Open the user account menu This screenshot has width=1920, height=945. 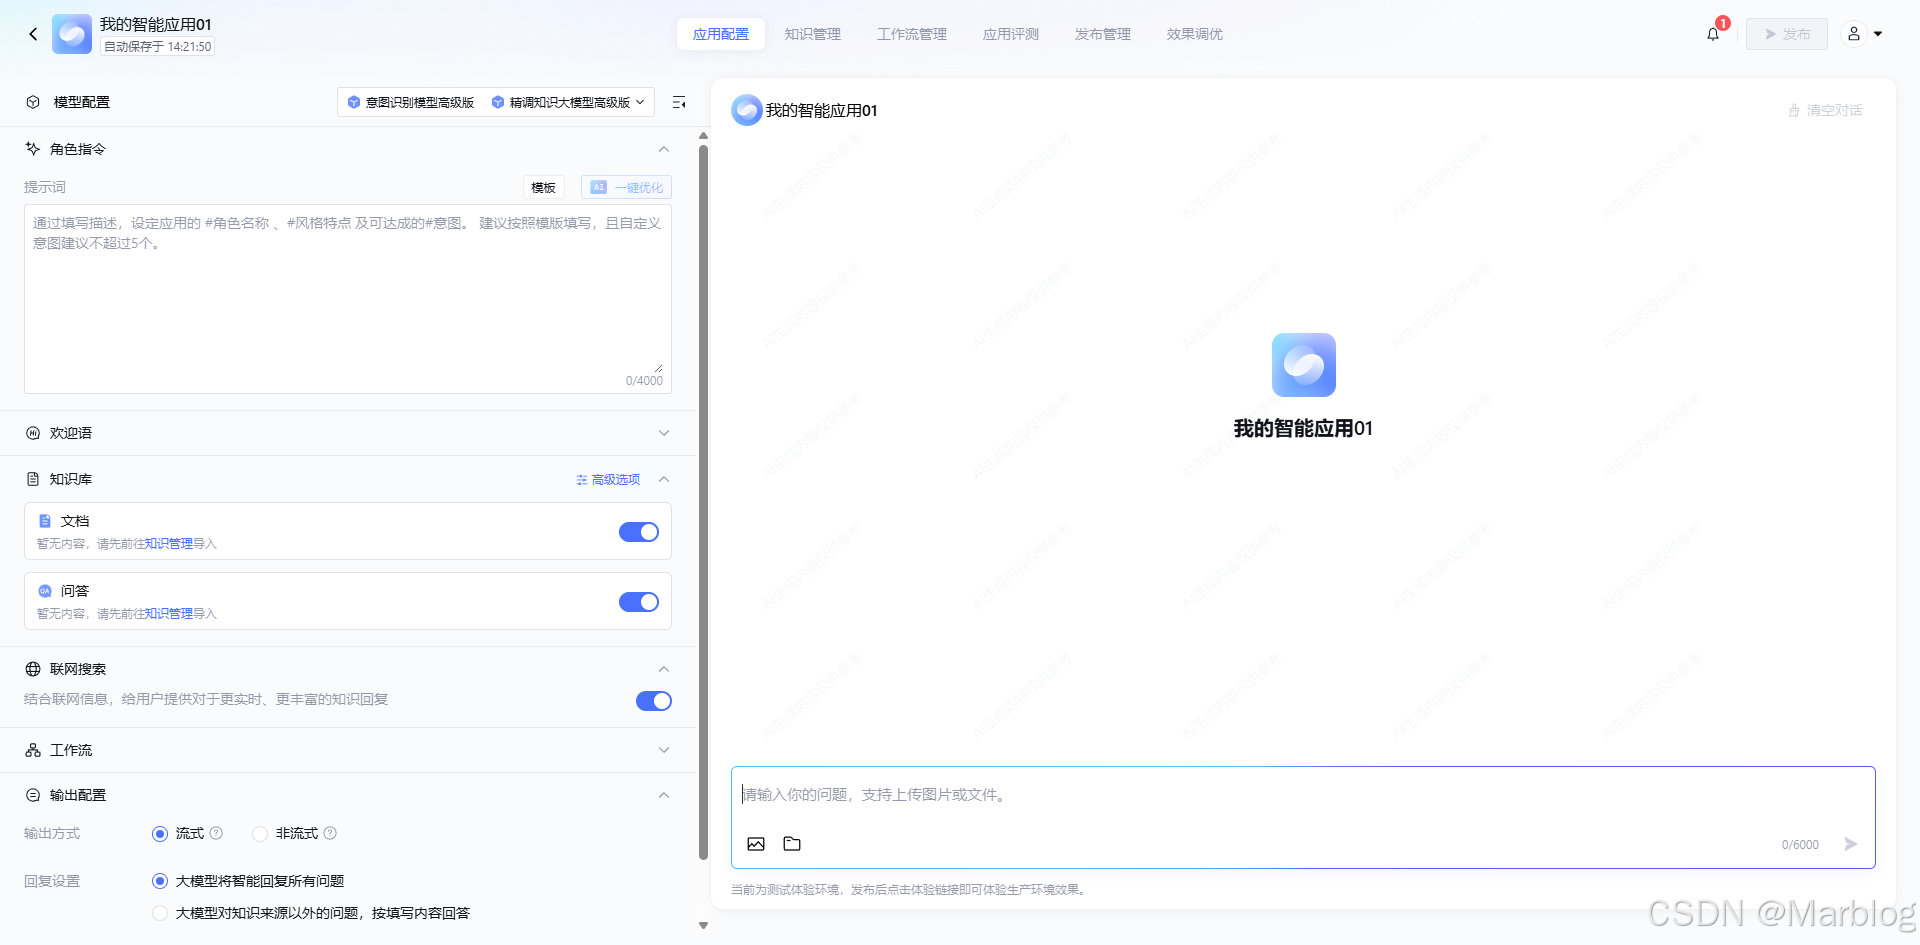coord(1854,34)
